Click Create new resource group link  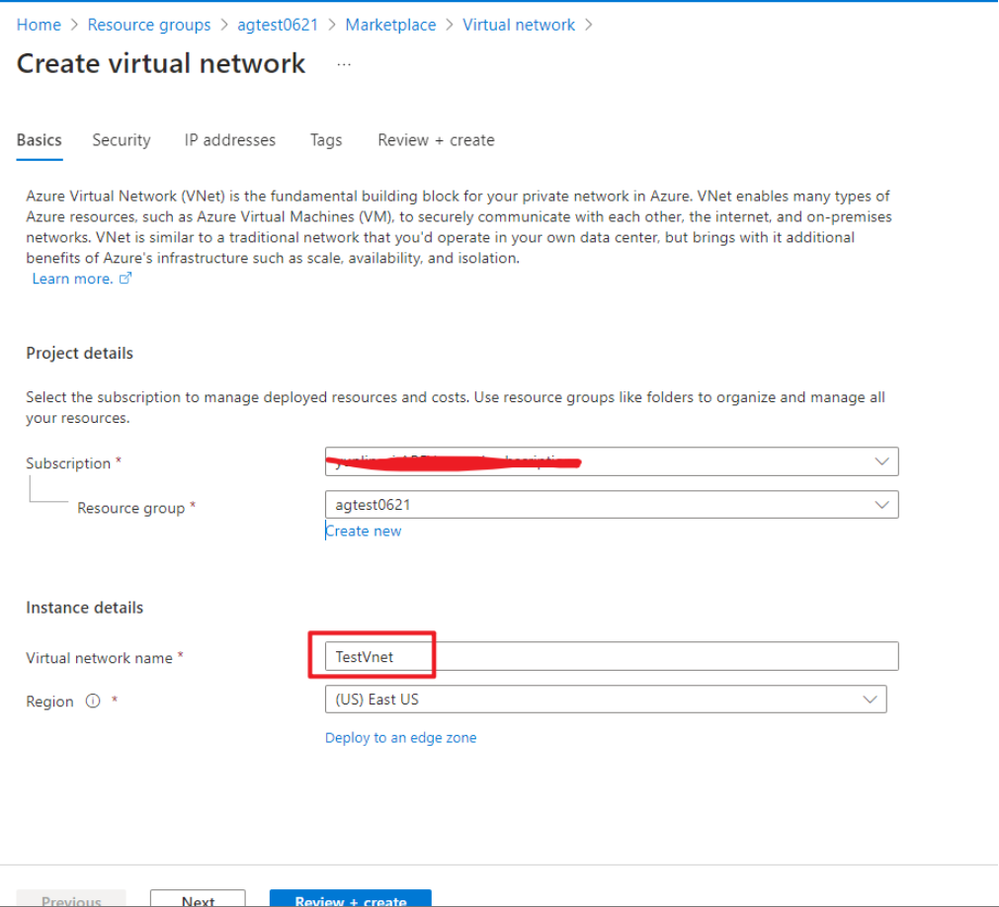coord(363,531)
